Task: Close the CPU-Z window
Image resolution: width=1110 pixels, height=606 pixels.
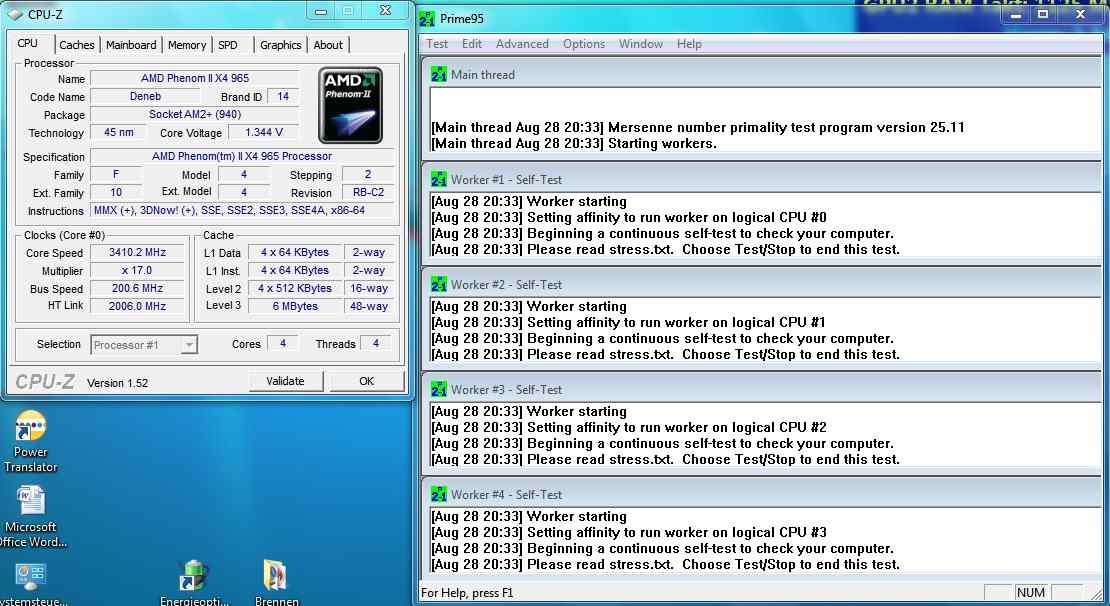Action: (x=385, y=10)
